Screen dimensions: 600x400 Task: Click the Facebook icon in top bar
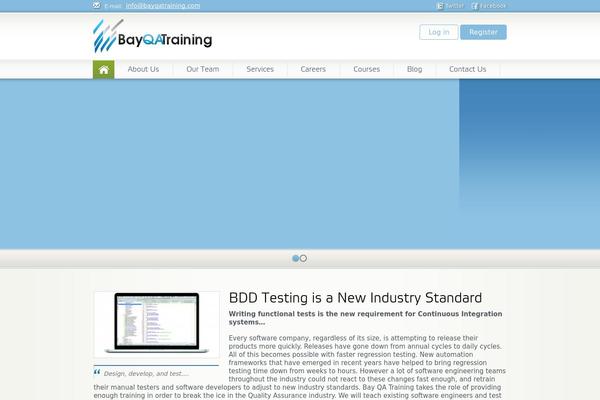tap(474, 6)
